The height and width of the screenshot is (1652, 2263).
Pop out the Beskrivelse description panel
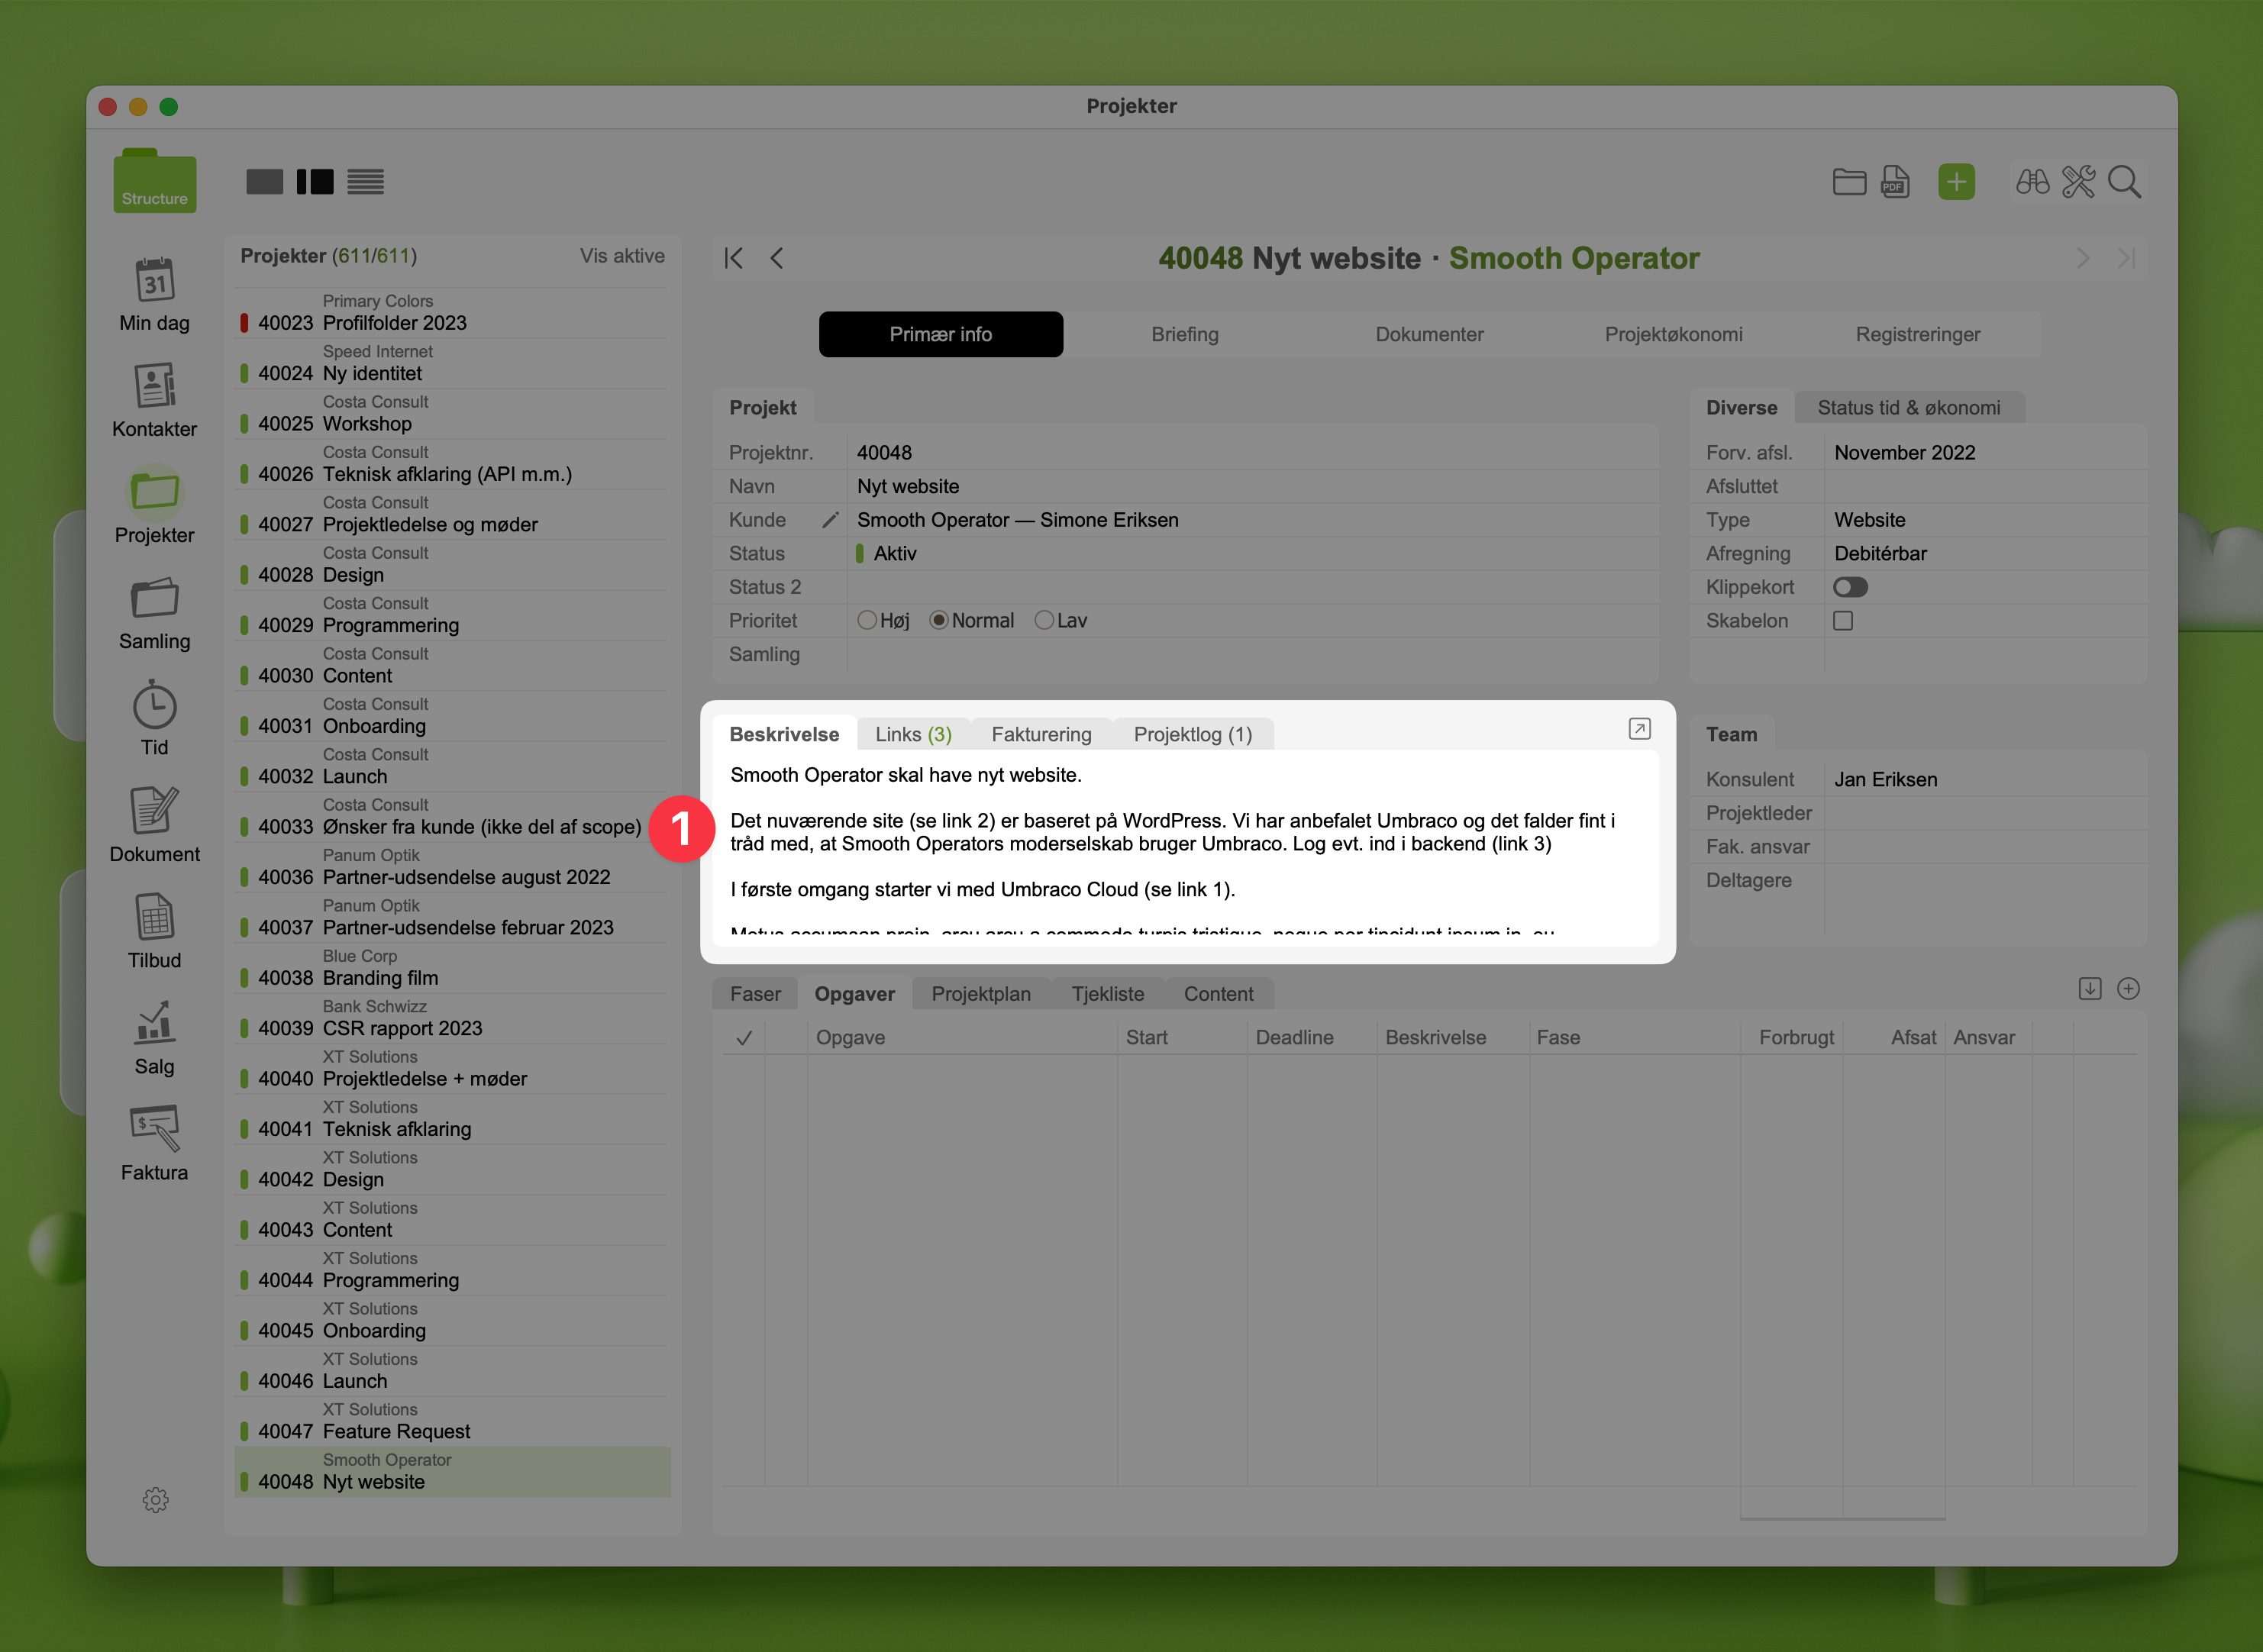[x=1639, y=729]
